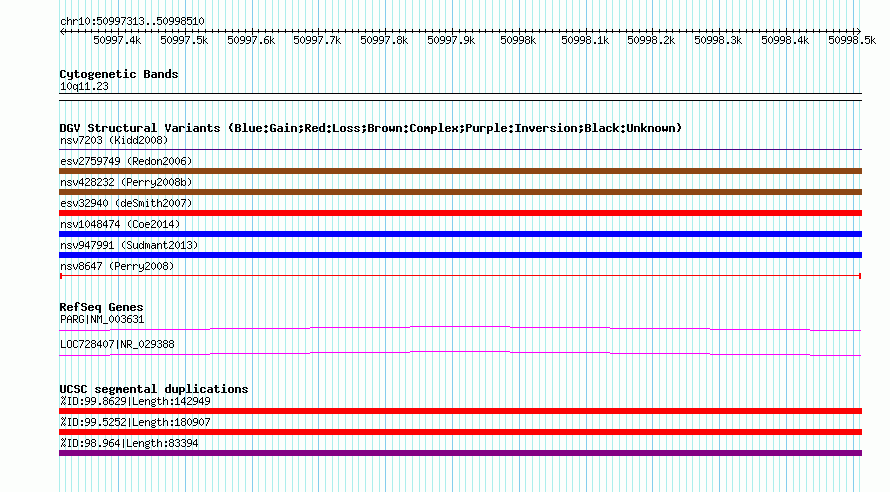This screenshot has height=492, width=890.
Task: Click the magenta LOC728407 gene intron line
Action: click(460, 354)
